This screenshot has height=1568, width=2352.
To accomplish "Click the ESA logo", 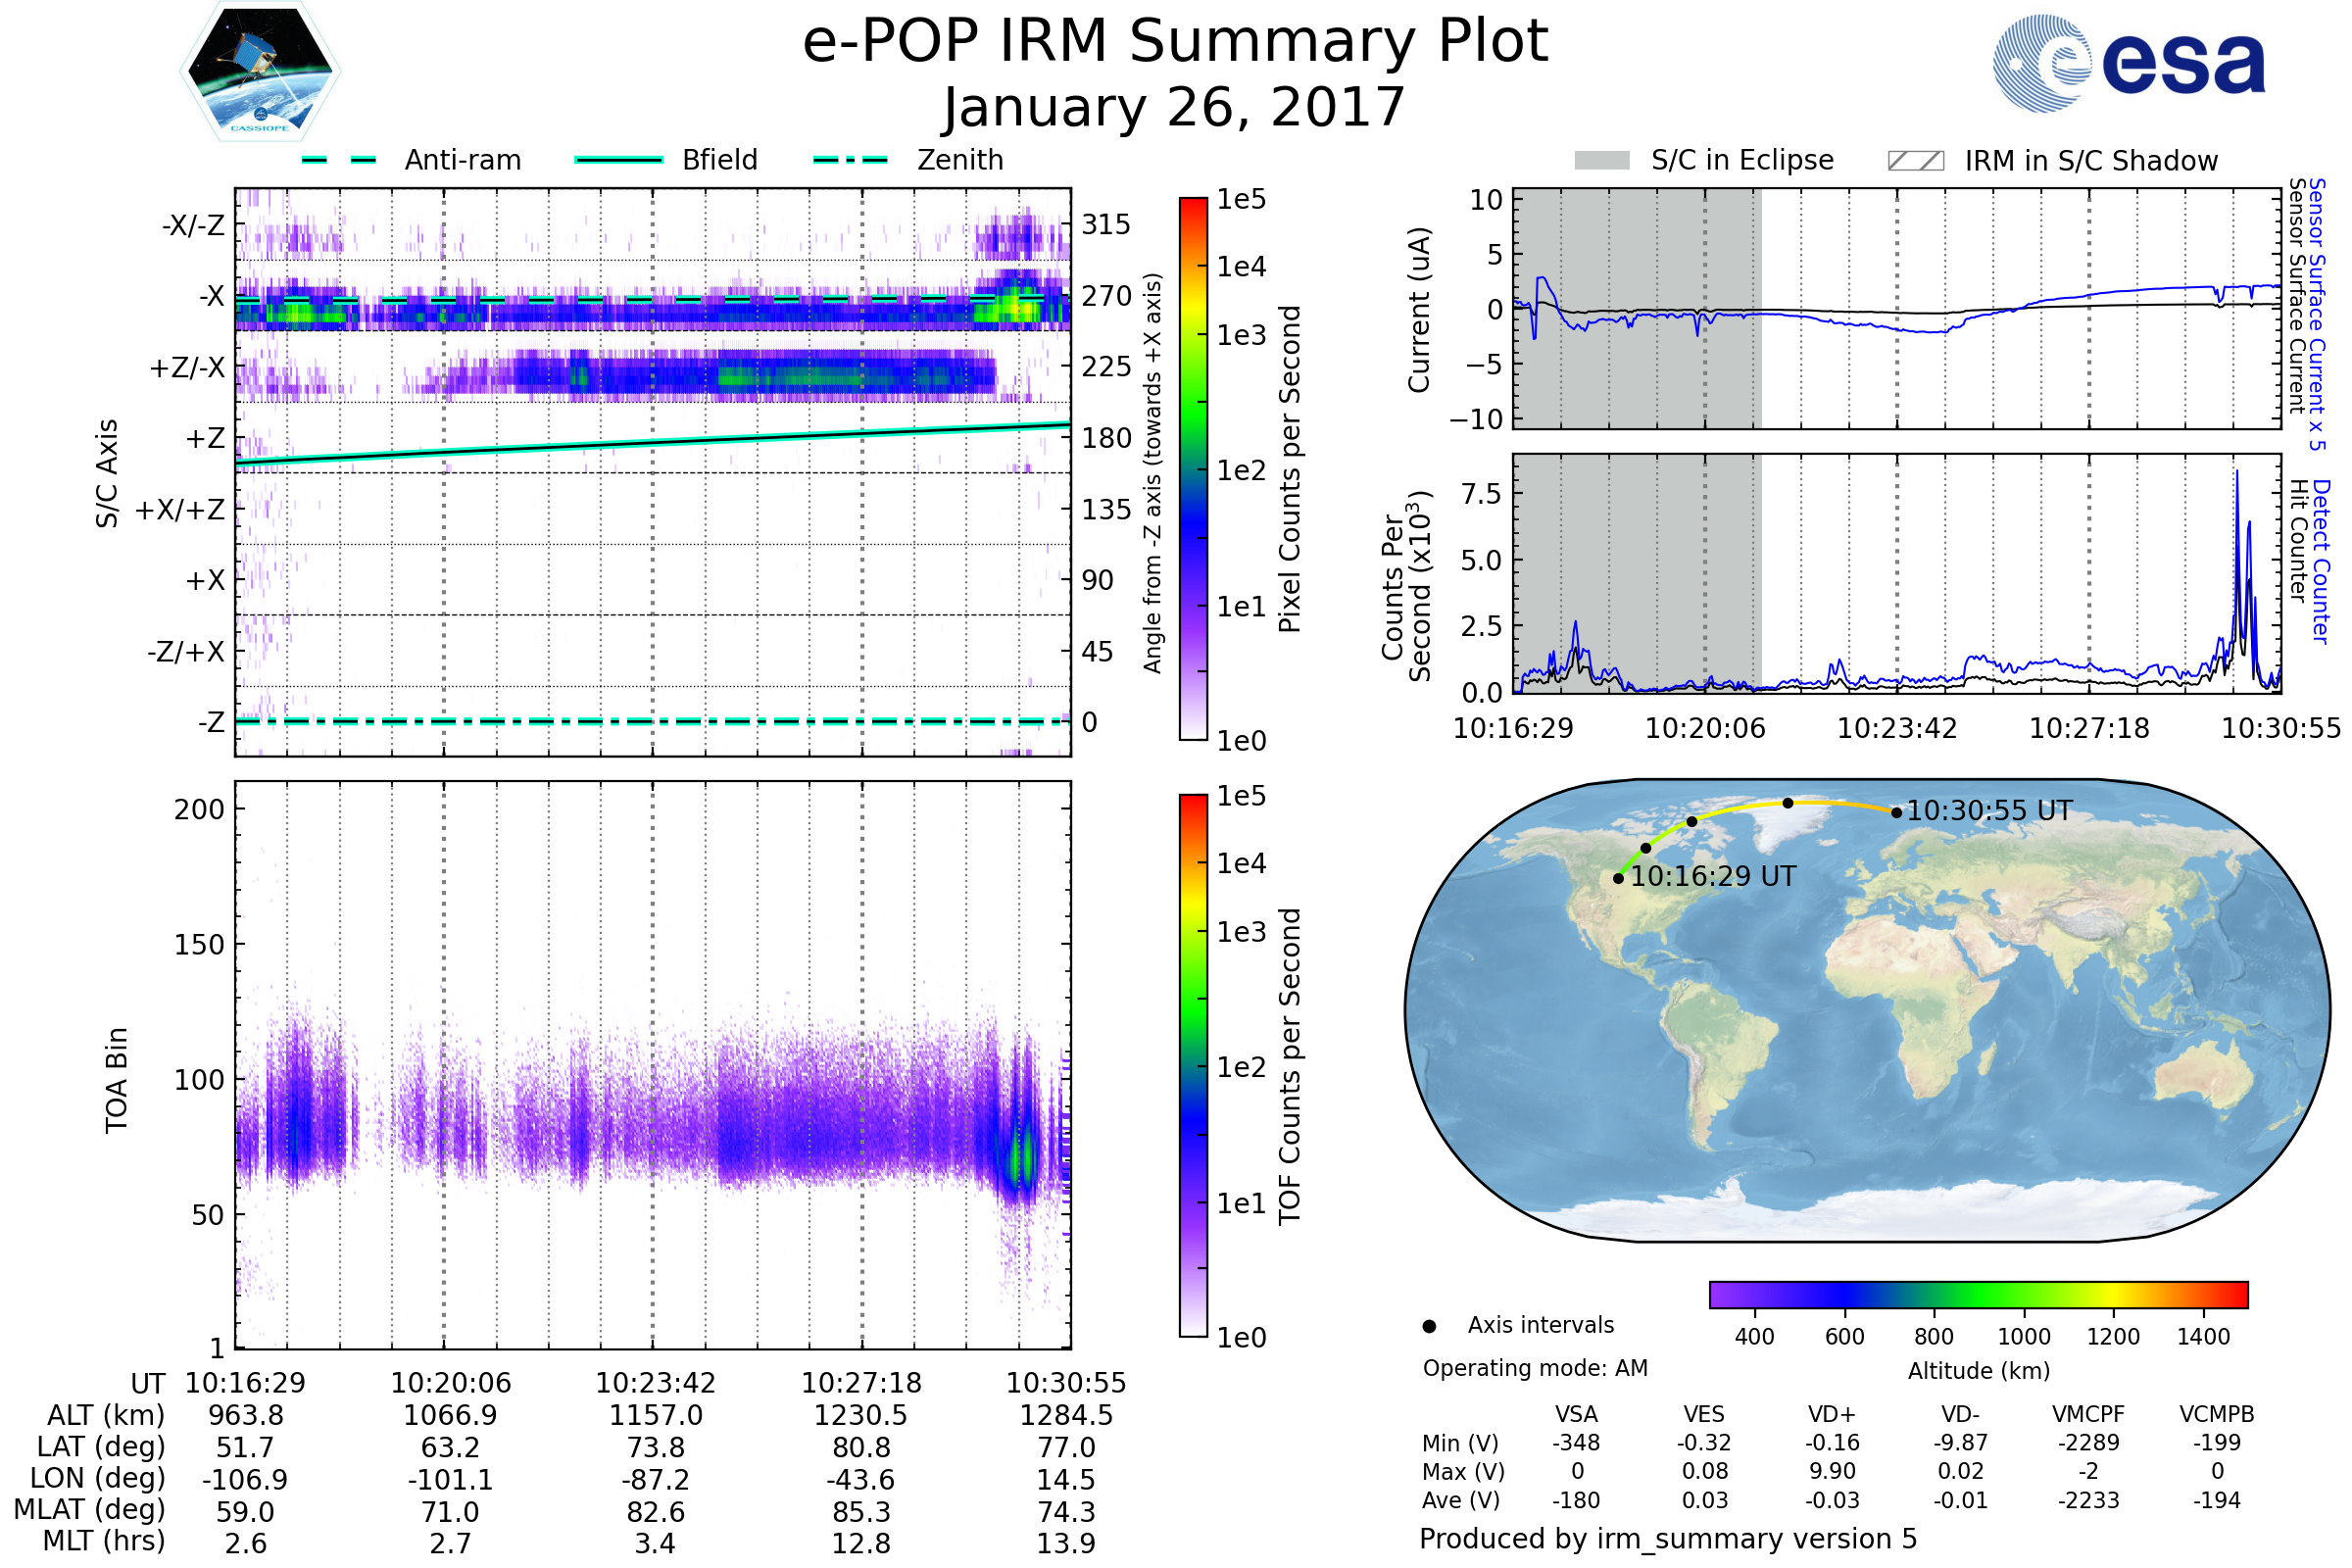I will click(x=2129, y=63).
